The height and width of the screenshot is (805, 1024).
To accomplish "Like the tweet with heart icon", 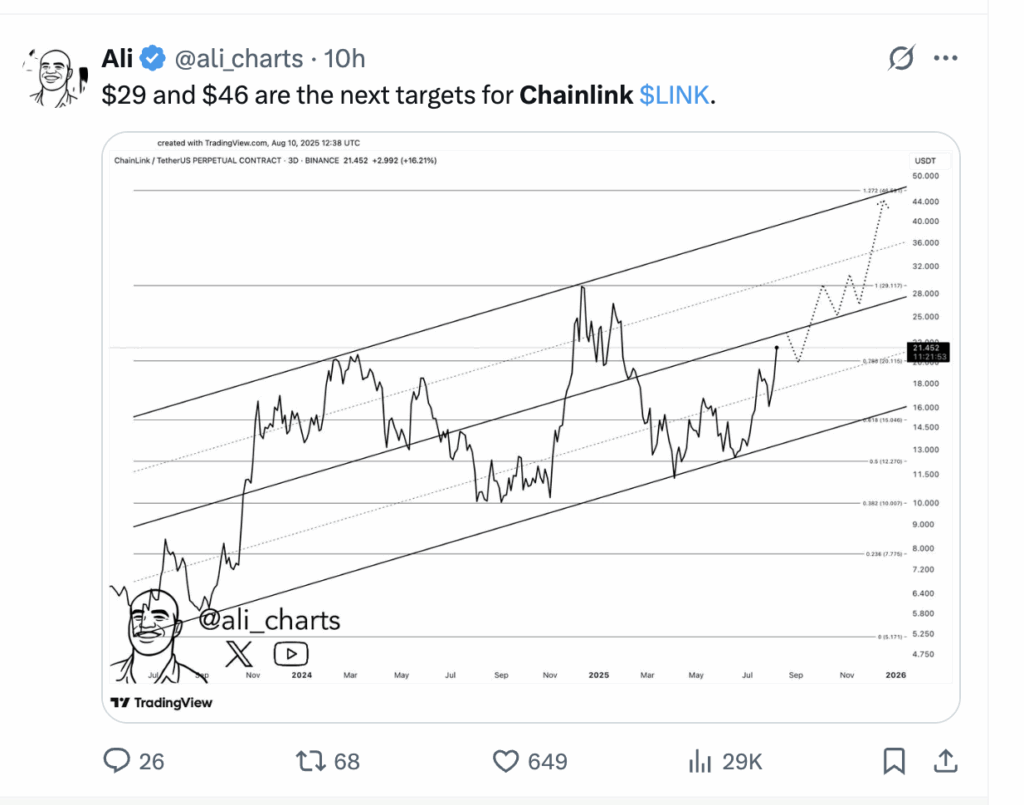I will tap(505, 761).
